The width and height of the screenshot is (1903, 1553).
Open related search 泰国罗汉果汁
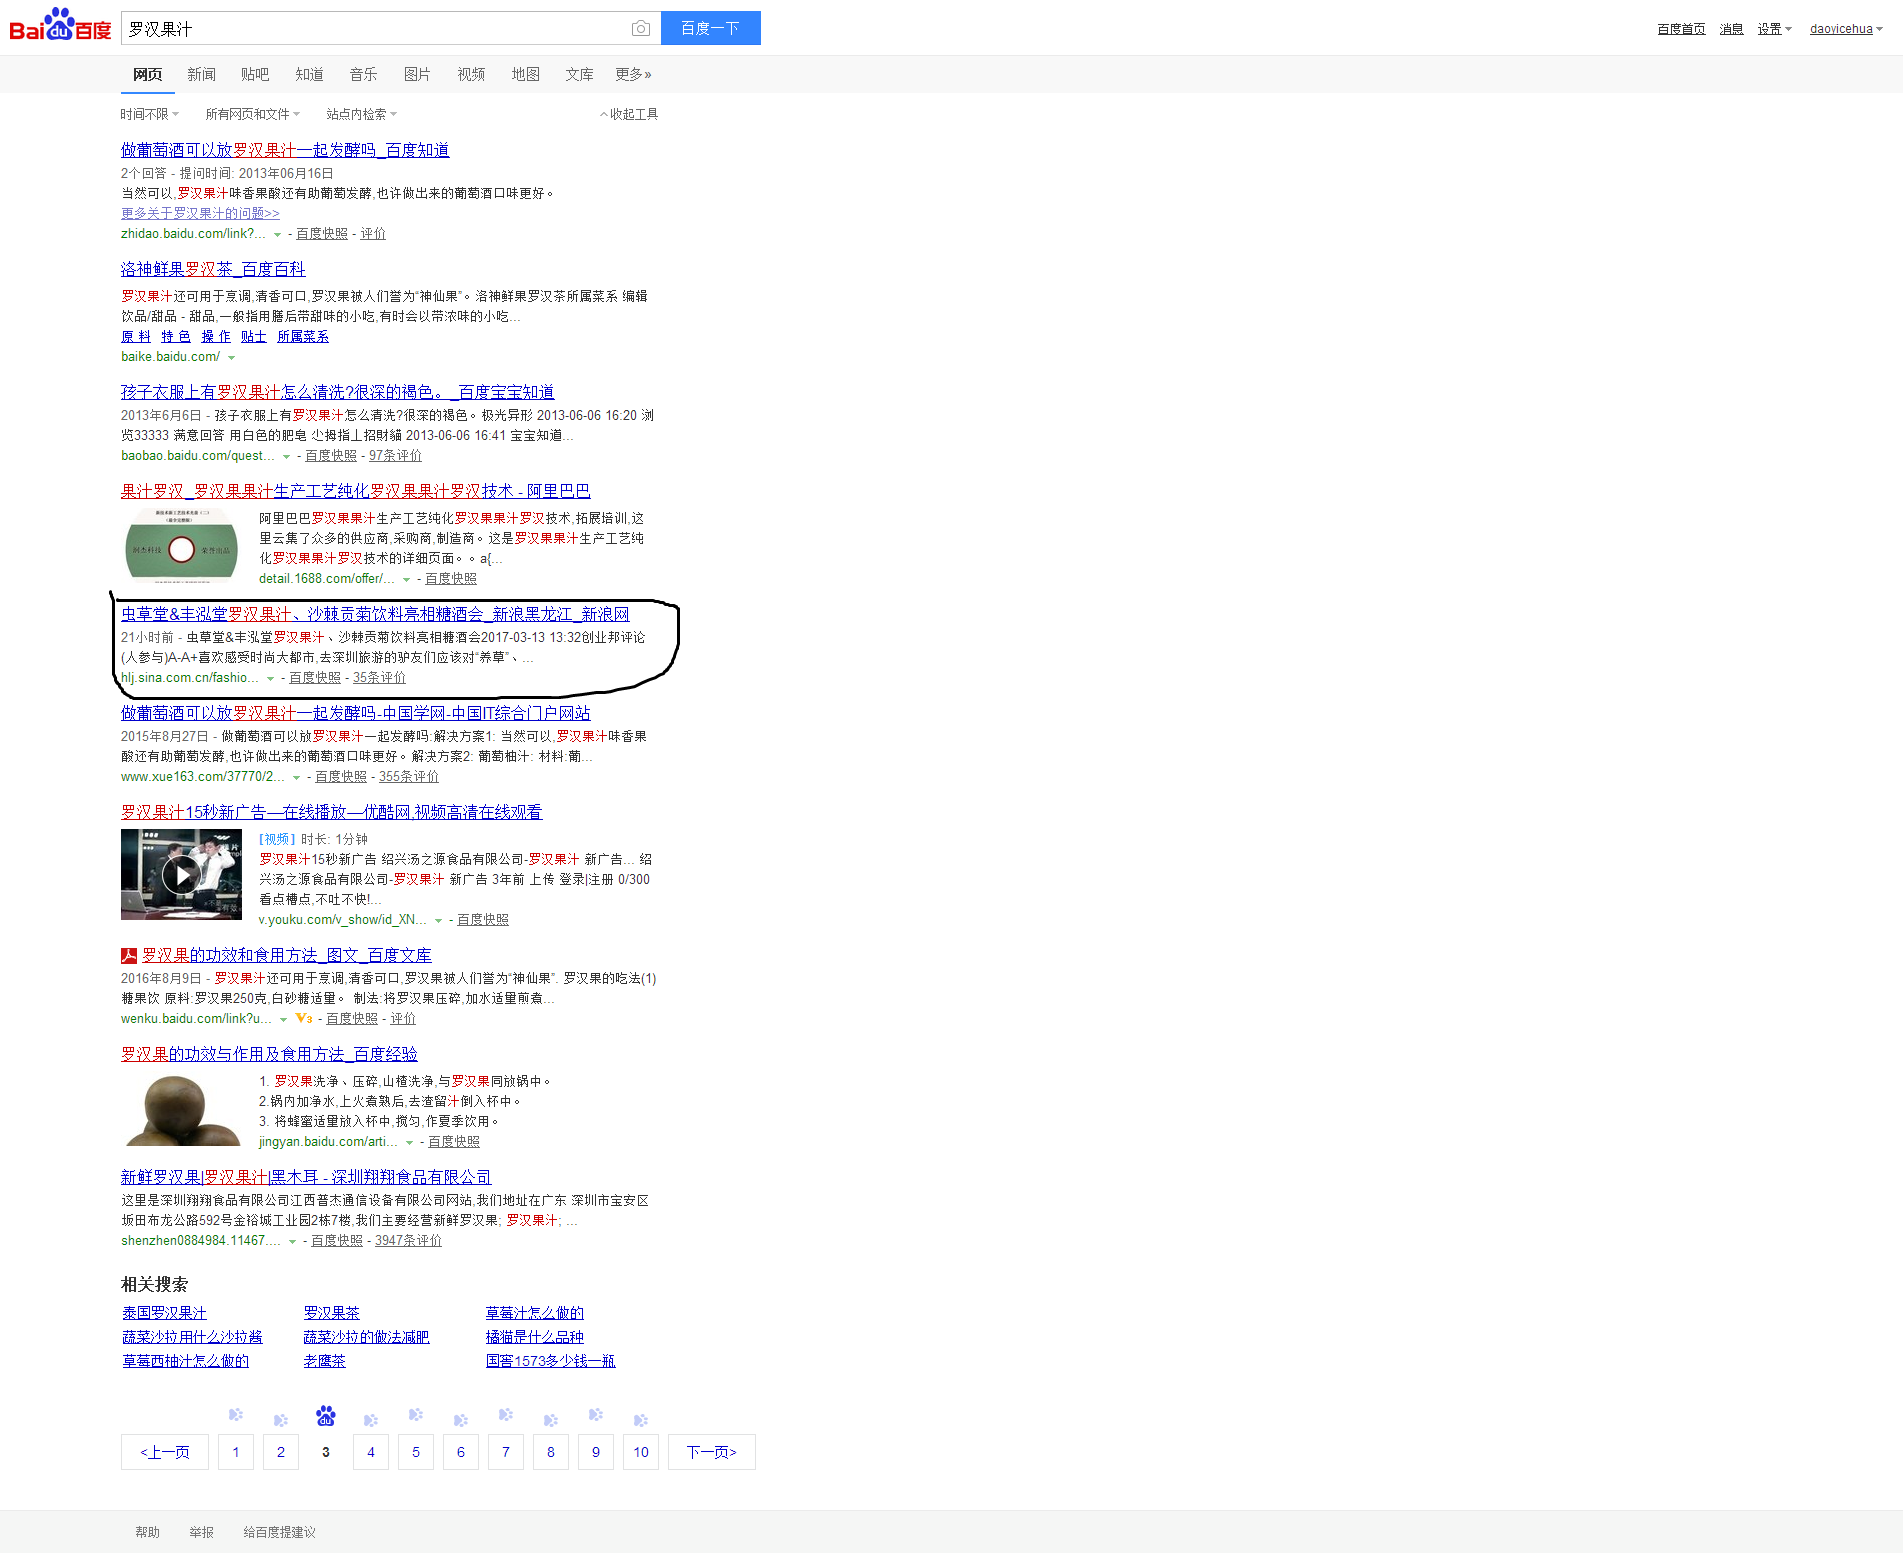coord(164,1313)
